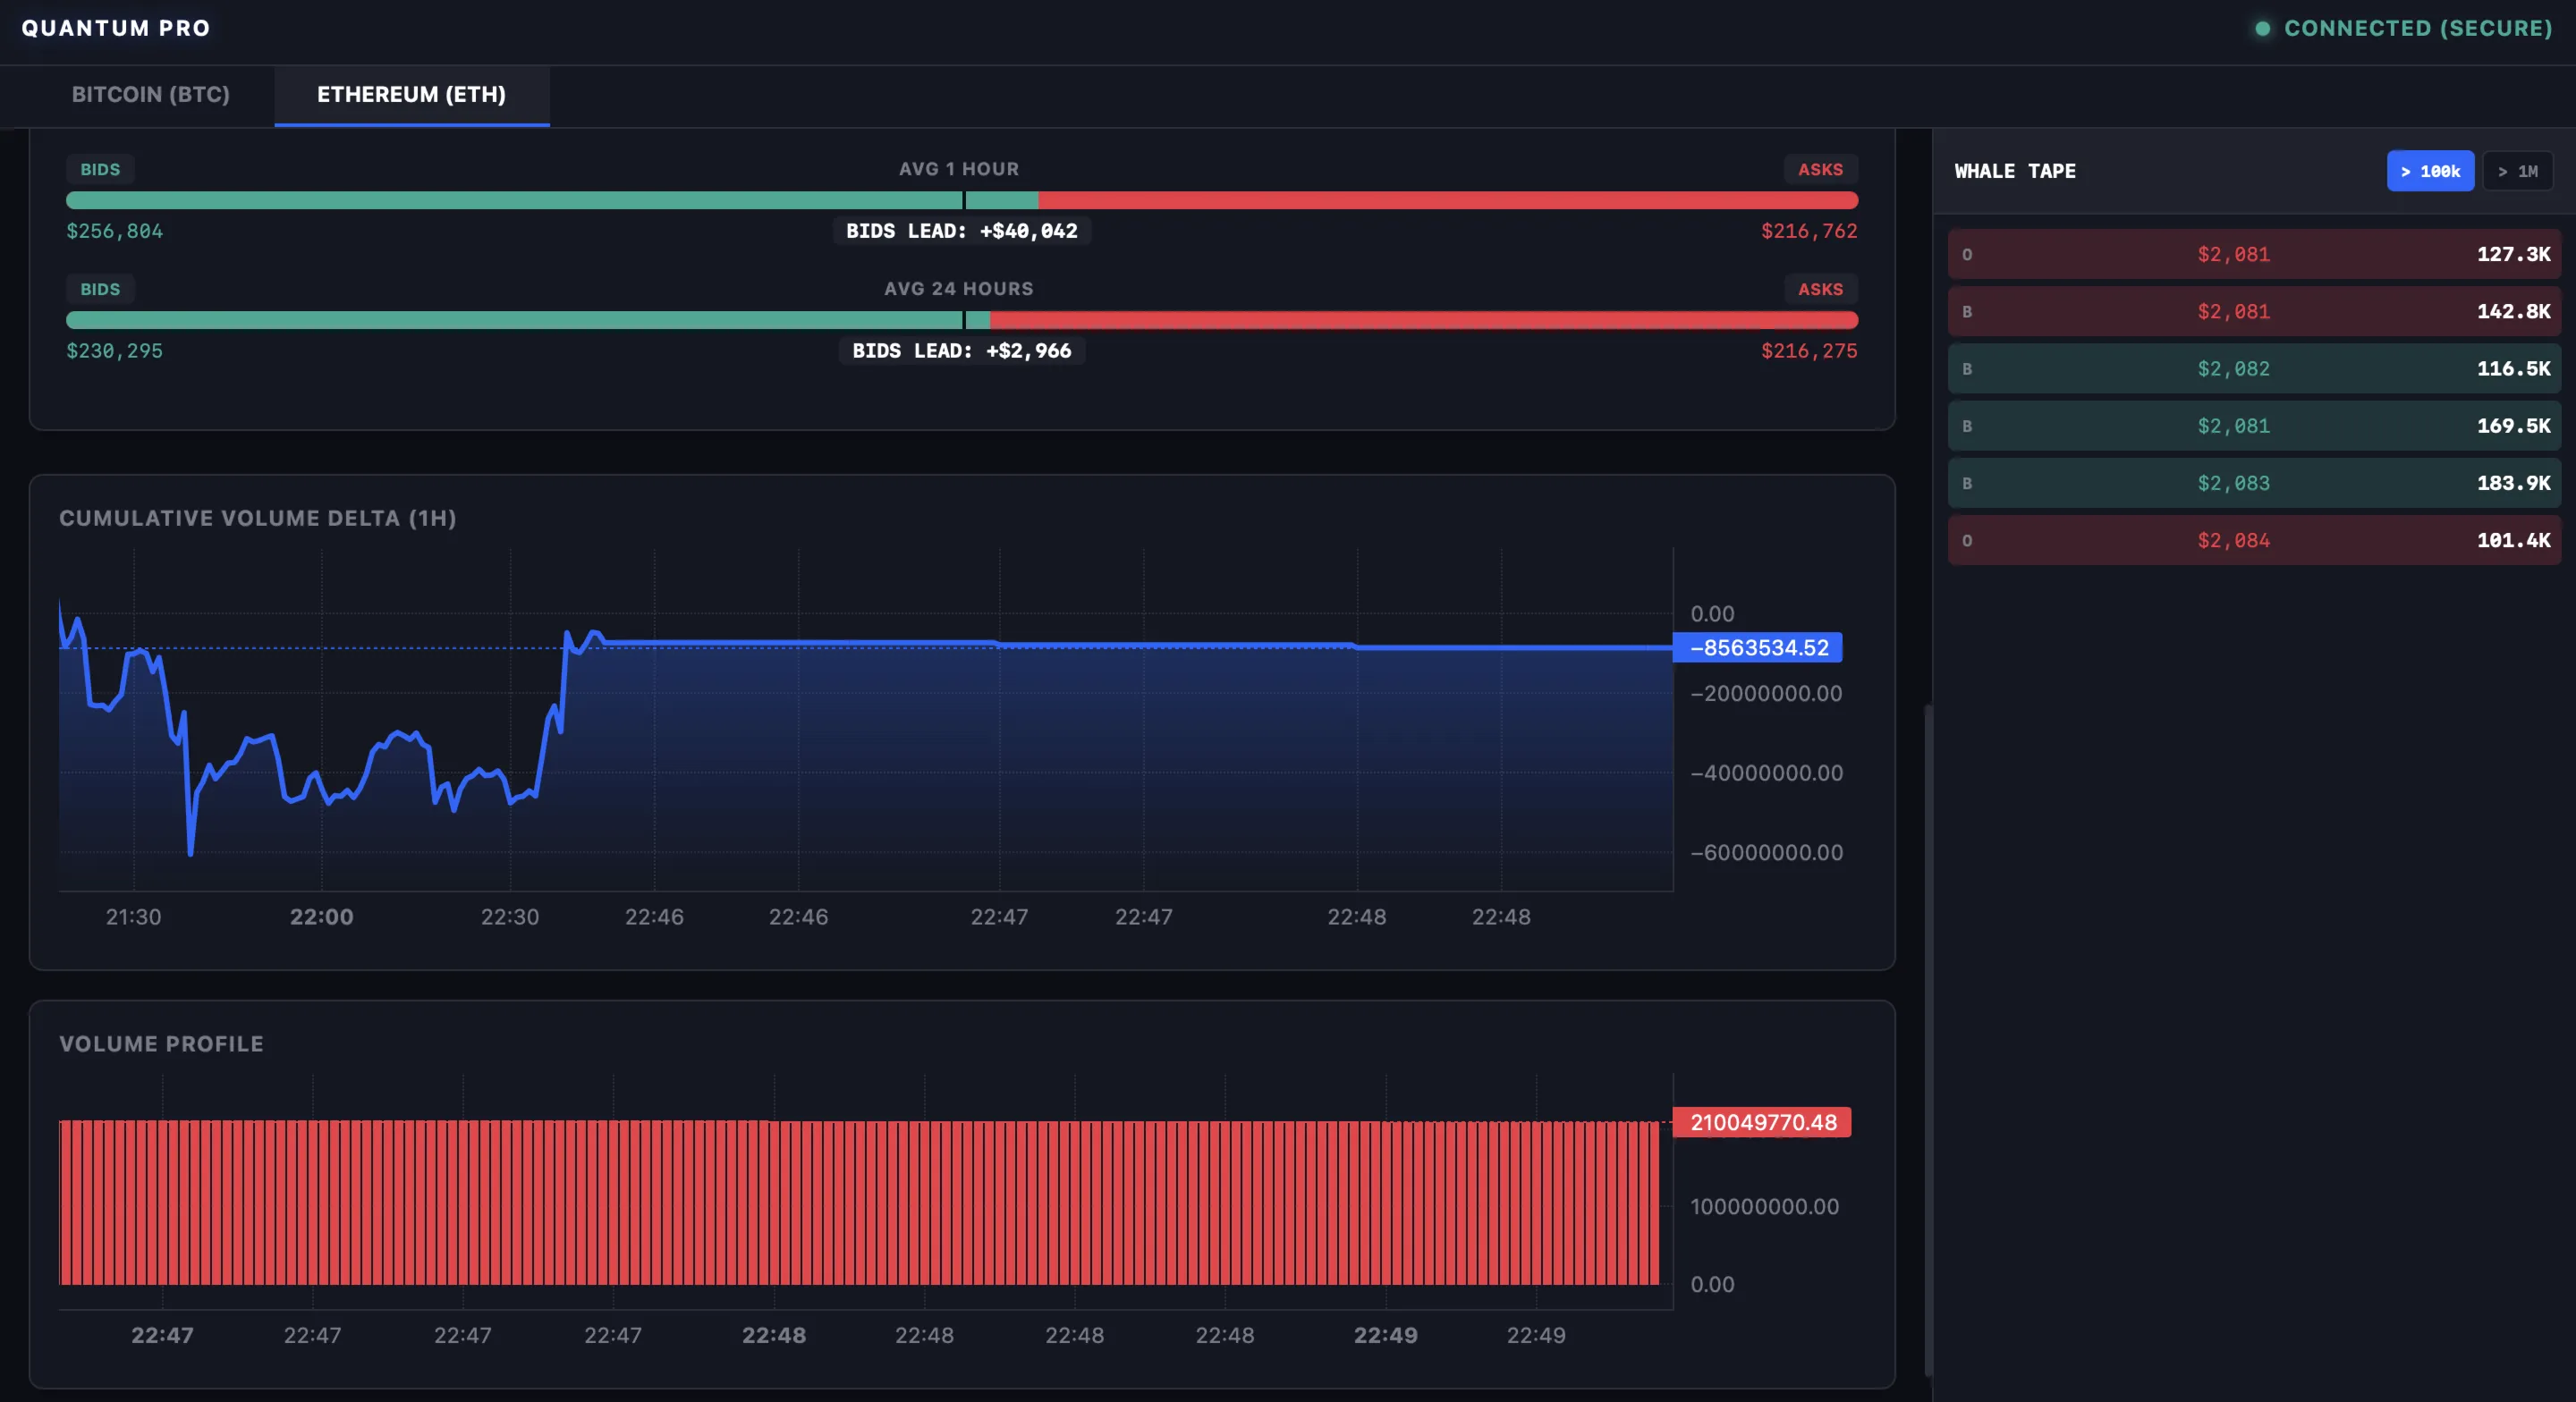This screenshot has height=1402, width=2576.
Task: Select the 142.8K whale trade at $2,081
Action: [x=2253, y=311]
